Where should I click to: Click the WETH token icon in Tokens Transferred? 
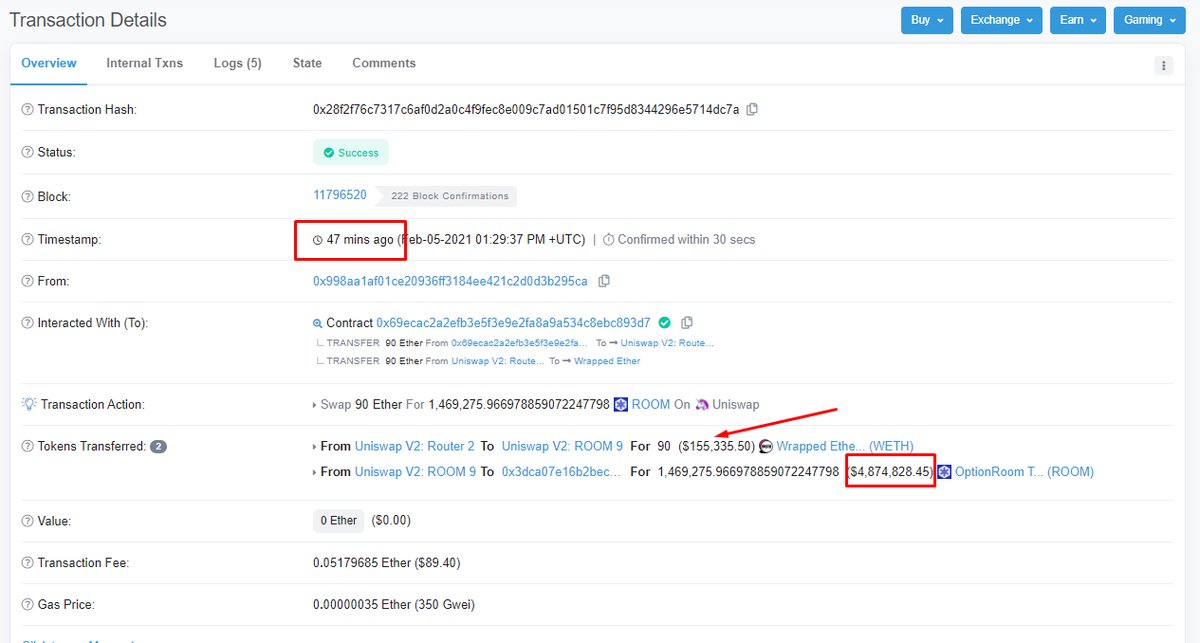point(766,446)
